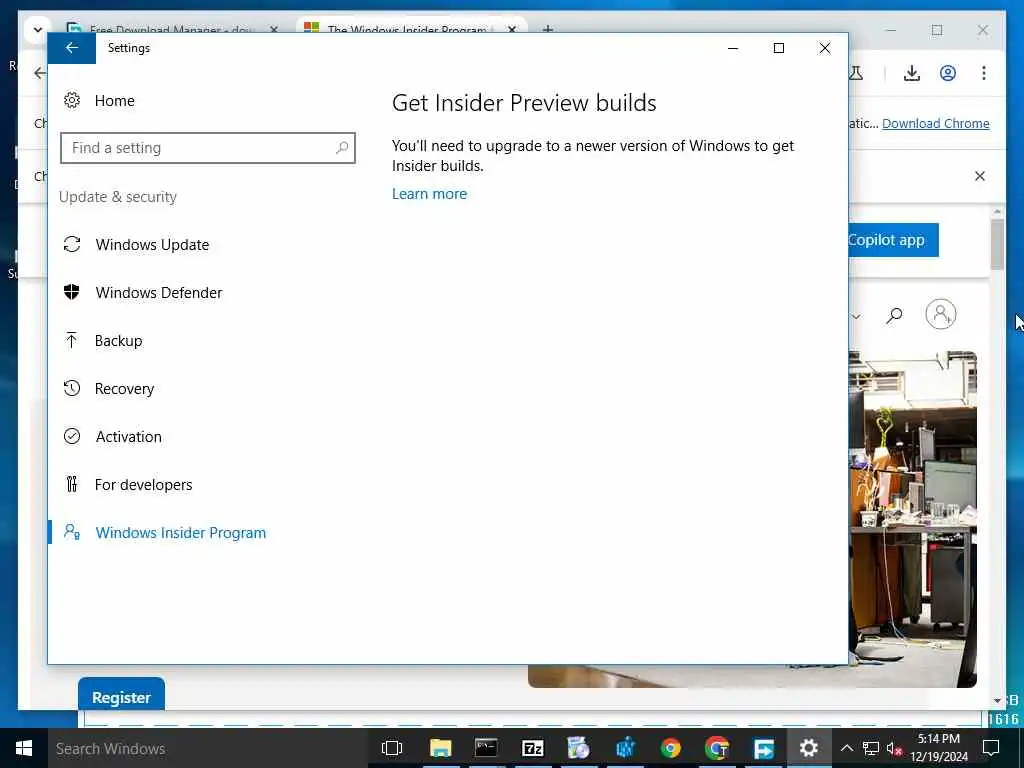Maximize the Settings window

[778, 48]
